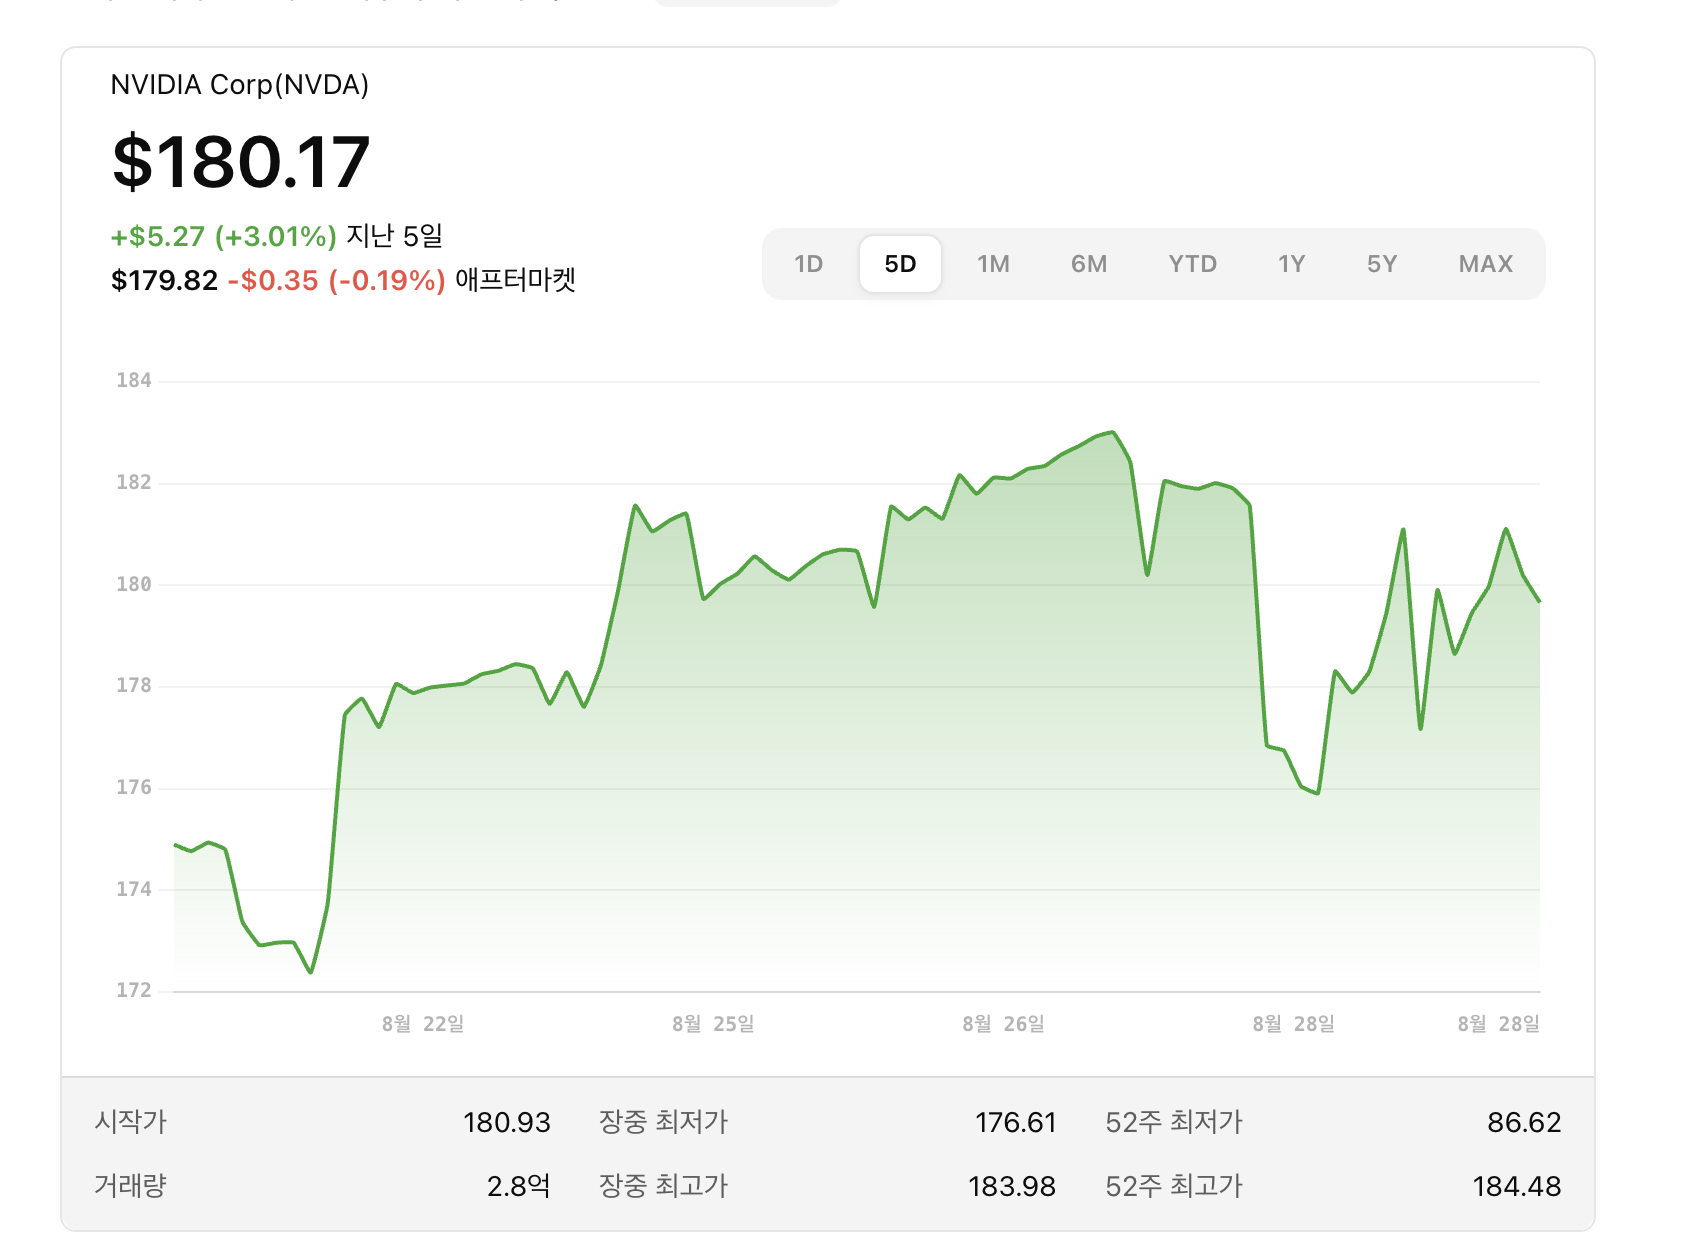Viewport: 1688px width, 1250px height.
Task: Choose the 1Y chart range
Action: (x=1291, y=264)
